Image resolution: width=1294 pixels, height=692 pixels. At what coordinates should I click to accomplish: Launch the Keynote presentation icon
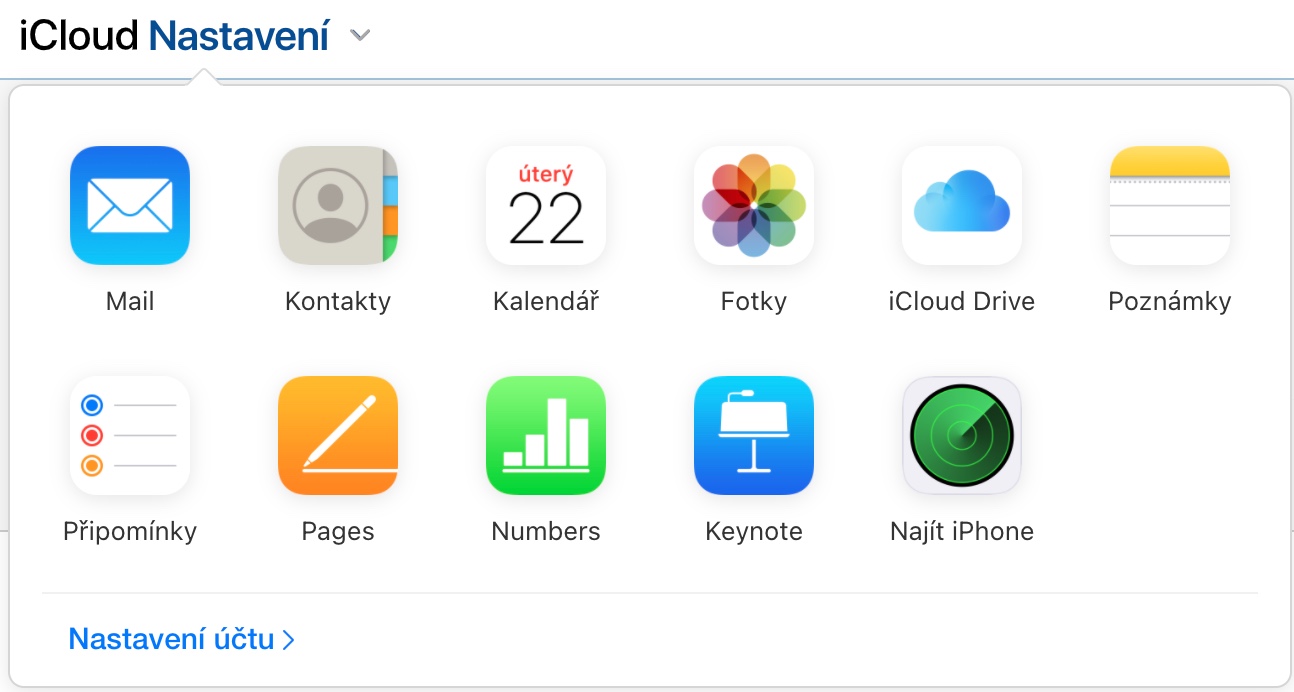click(754, 436)
